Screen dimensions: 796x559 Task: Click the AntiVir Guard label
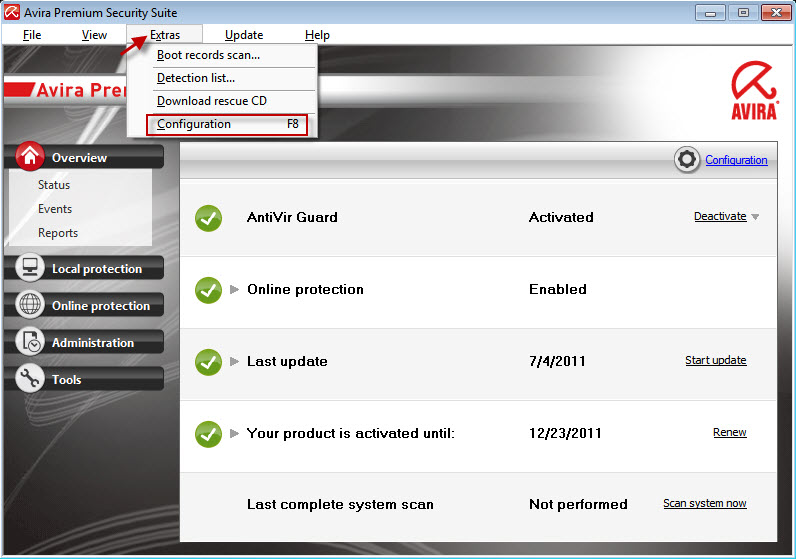[292, 217]
